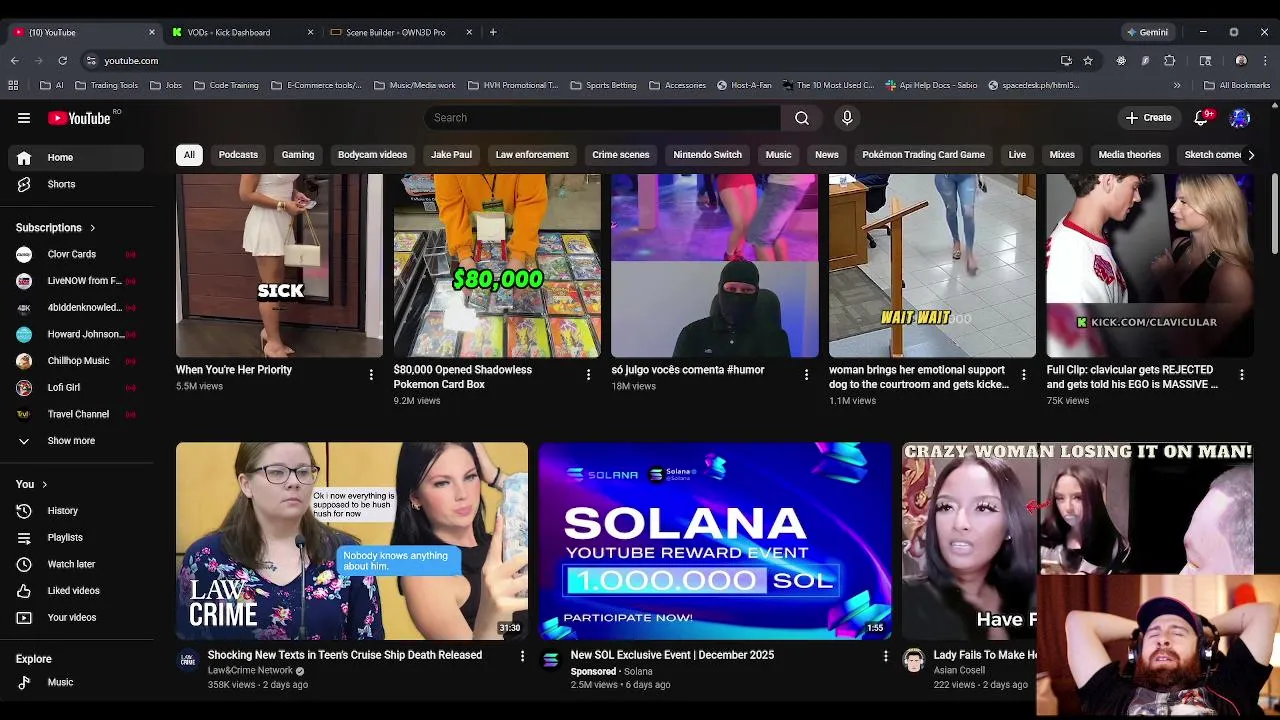This screenshot has width=1280, height=720.
Task: Open options for emotional support dog short
Action: [1023, 375]
